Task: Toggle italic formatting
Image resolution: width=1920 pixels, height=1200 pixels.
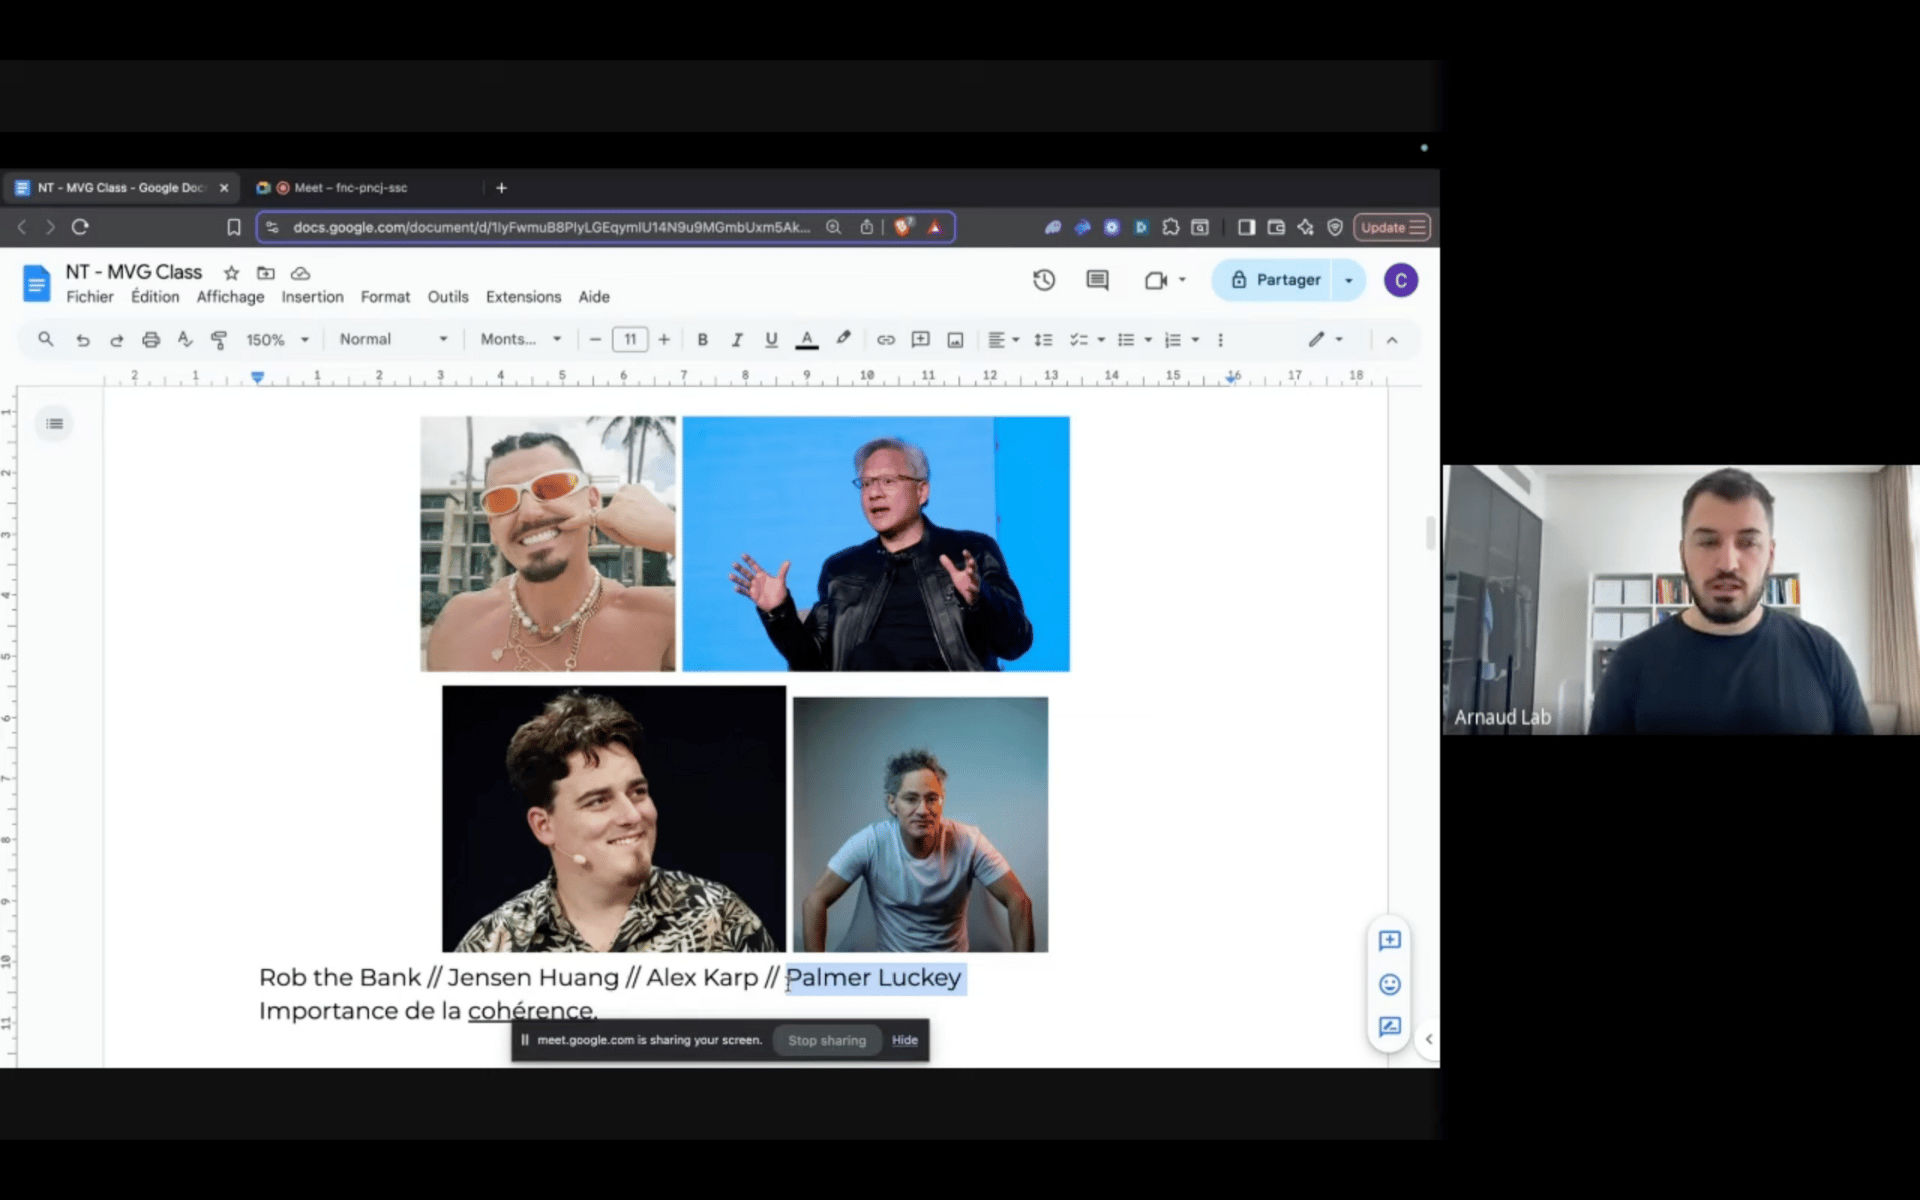Action: click(737, 340)
